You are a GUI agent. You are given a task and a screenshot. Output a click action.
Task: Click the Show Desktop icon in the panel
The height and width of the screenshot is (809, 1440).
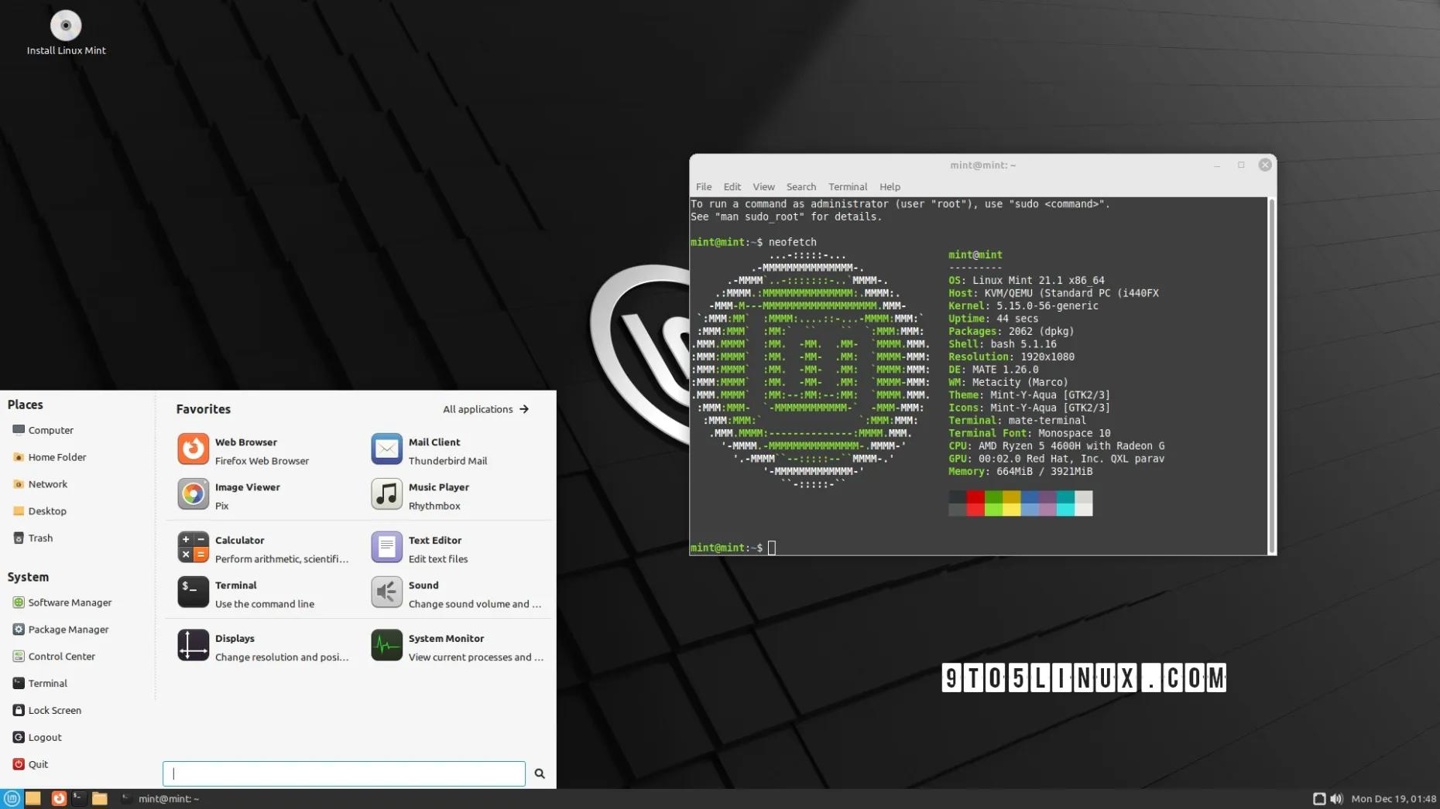(33, 799)
